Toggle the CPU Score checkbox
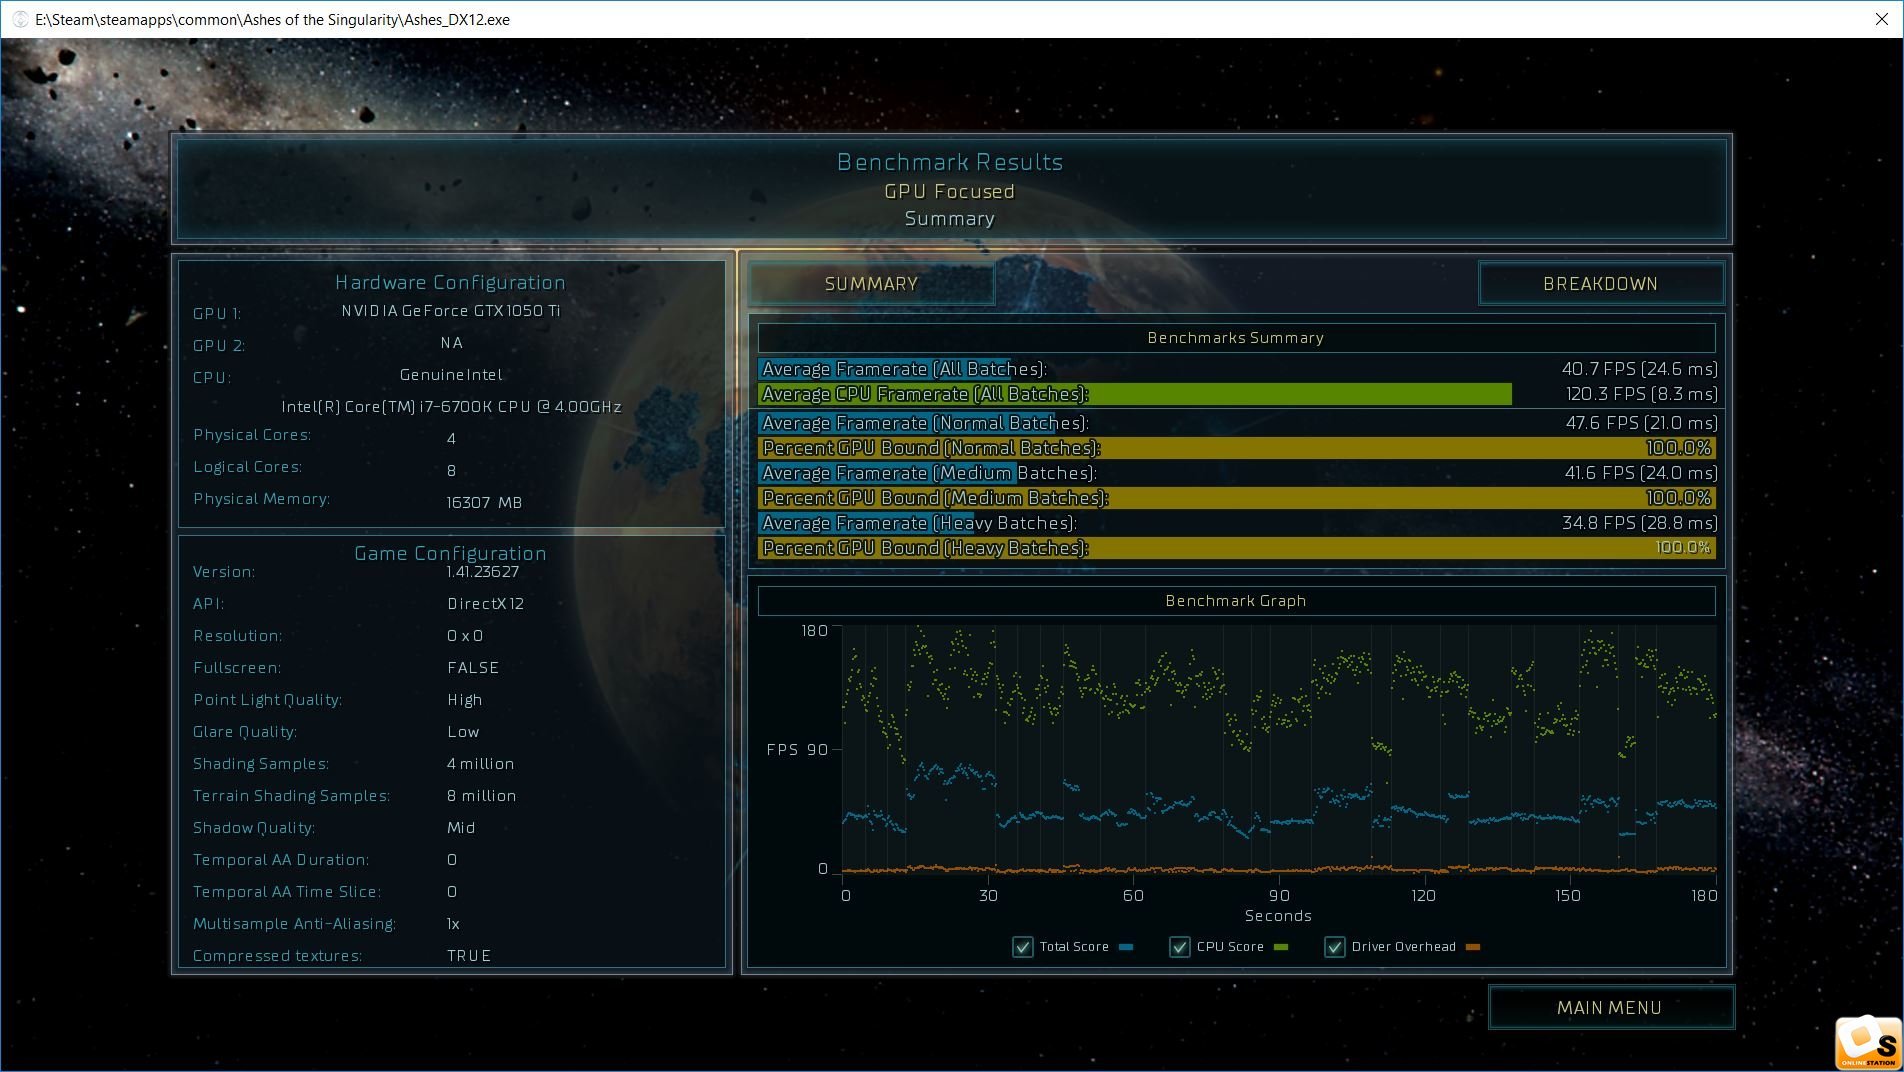This screenshot has height=1072, width=1904. tap(1179, 947)
